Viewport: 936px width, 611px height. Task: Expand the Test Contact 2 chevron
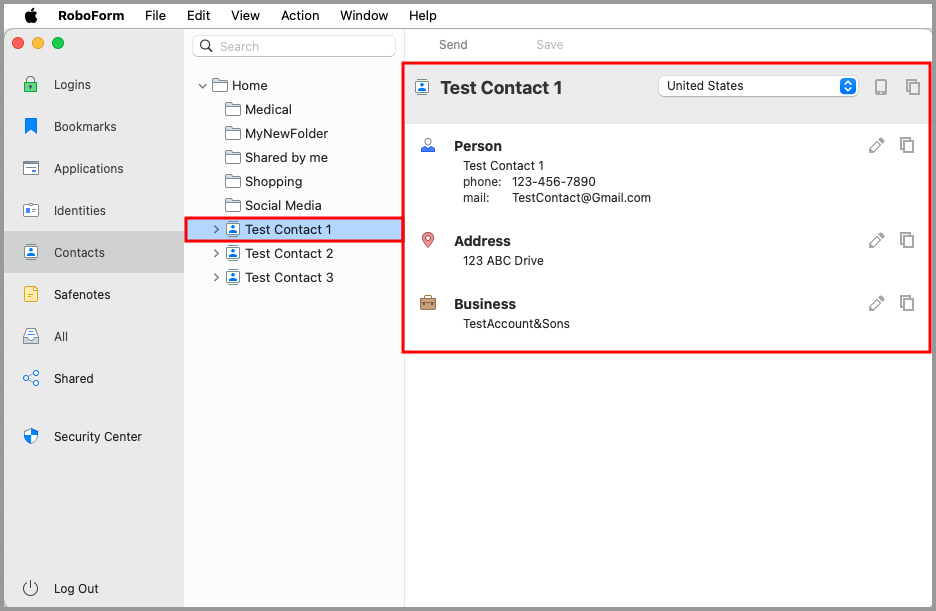(216, 253)
